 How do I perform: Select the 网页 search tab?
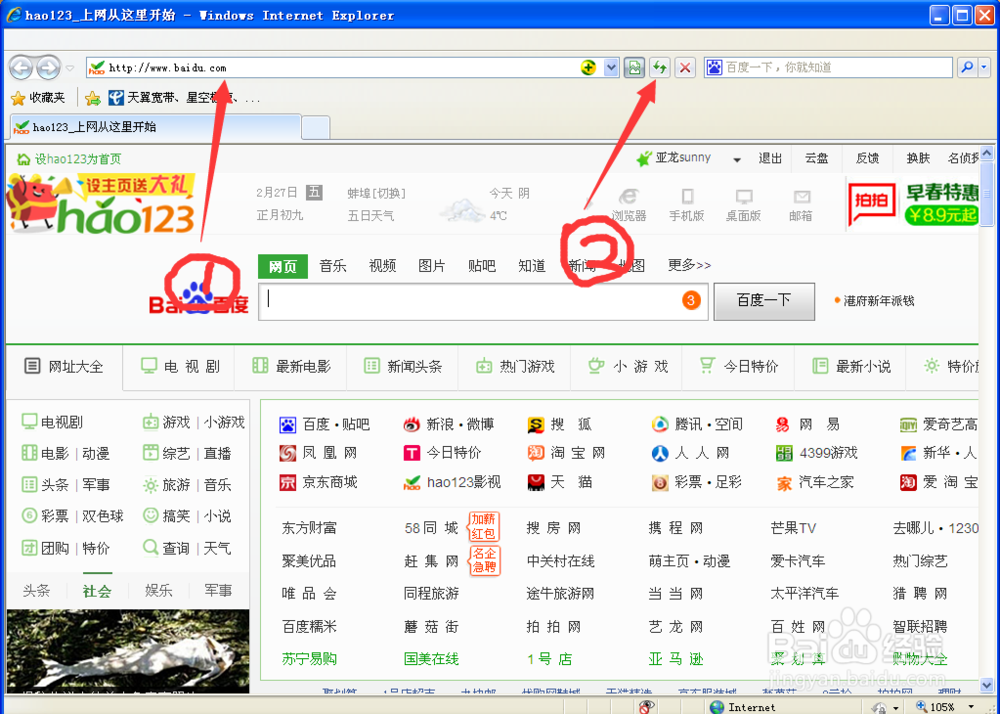click(283, 266)
